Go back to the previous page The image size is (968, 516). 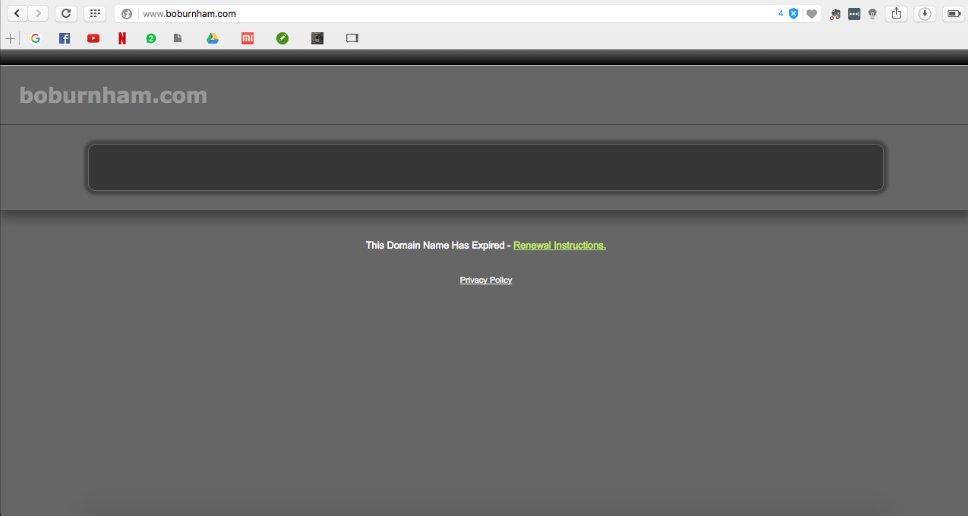pos(17,14)
